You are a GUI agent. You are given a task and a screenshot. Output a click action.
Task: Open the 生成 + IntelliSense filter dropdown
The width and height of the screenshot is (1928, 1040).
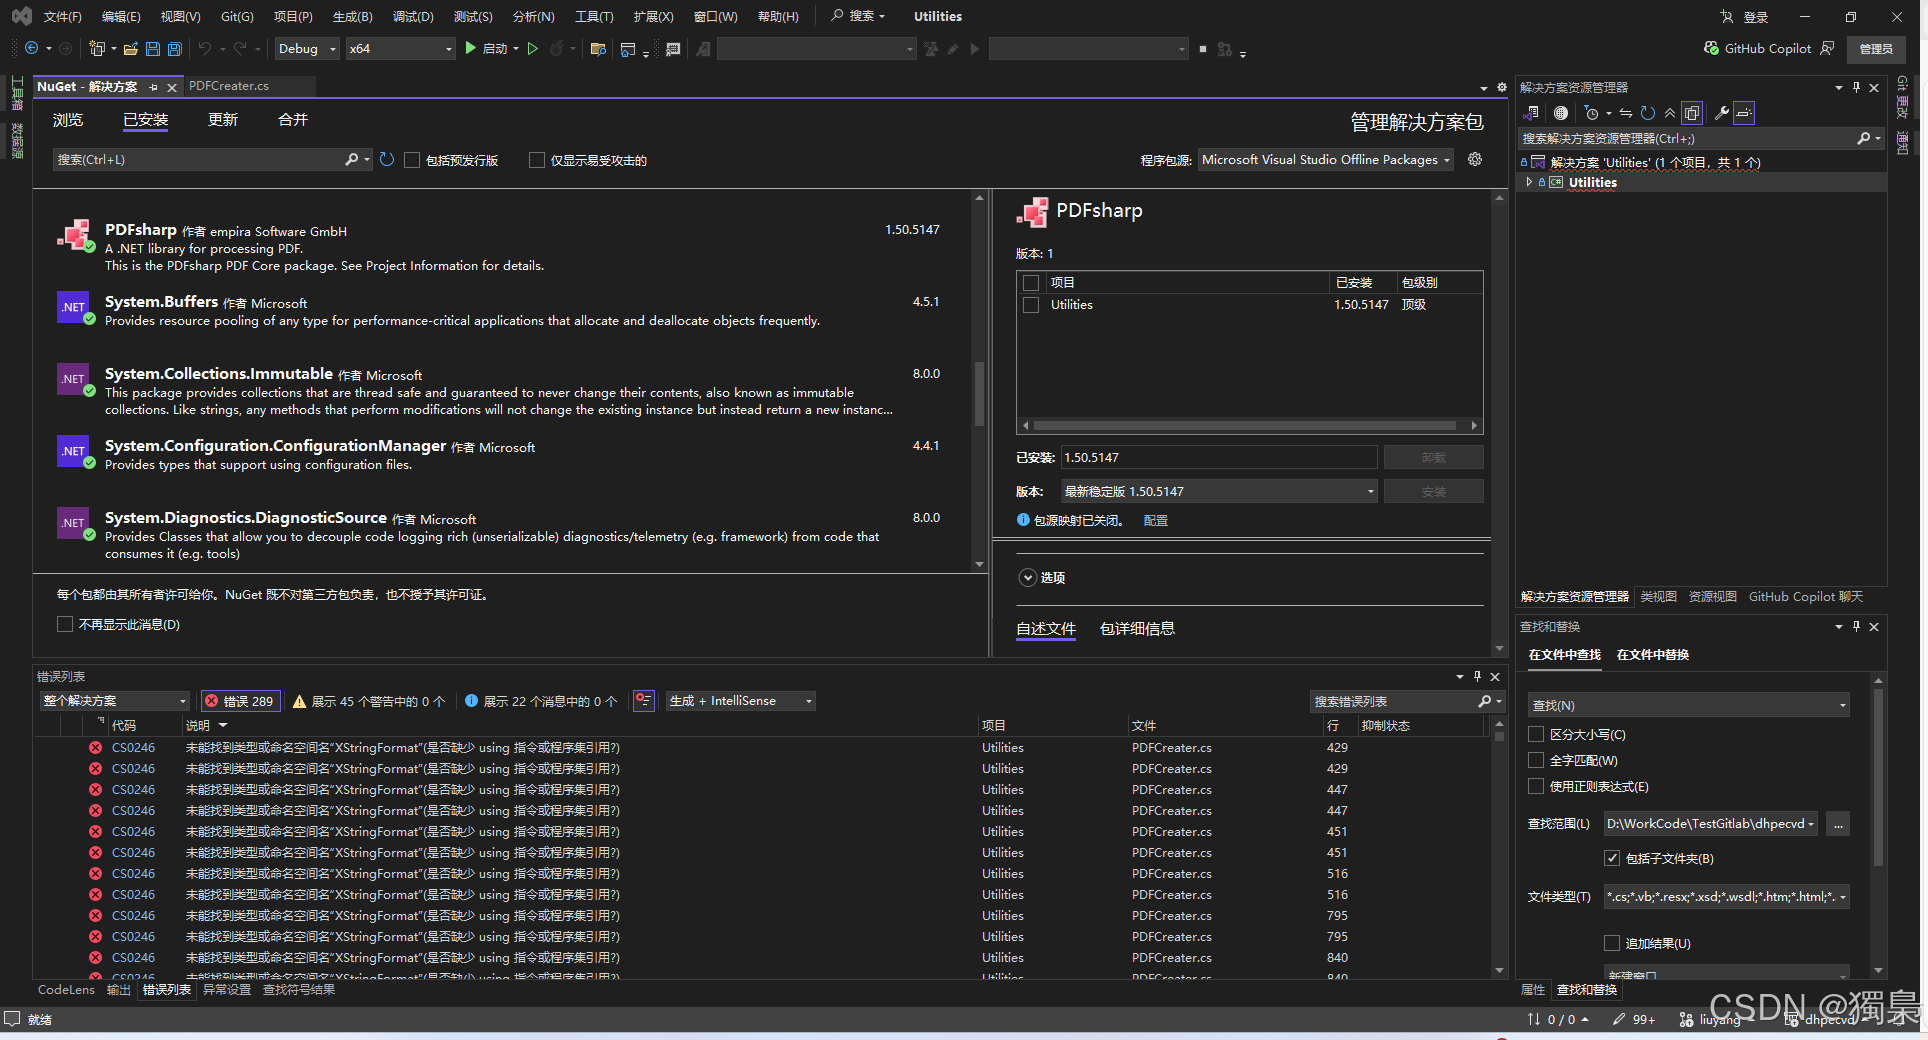coord(740,701)
